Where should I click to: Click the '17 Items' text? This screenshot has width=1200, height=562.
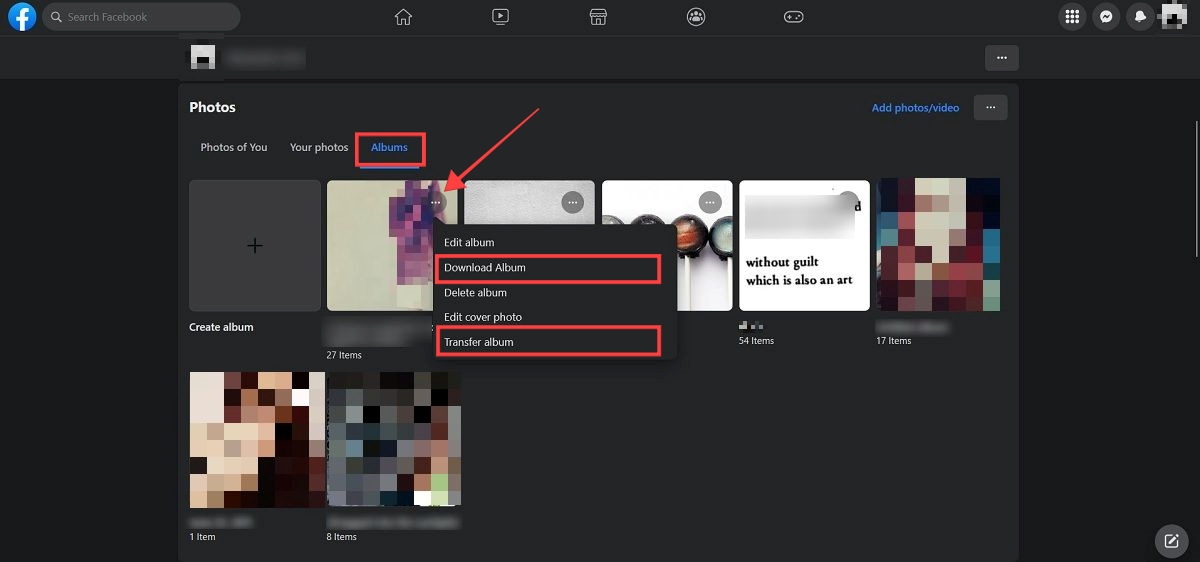pos(893,341)
